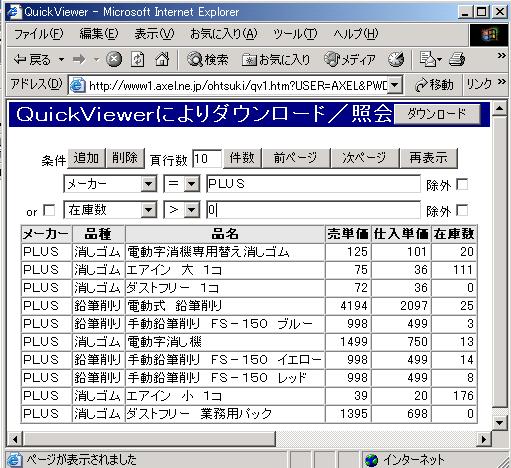This screenshot has height=468, width=511.
Task: Click the Stop loading icon in toolbar
Action: click(x=114, y=59)
